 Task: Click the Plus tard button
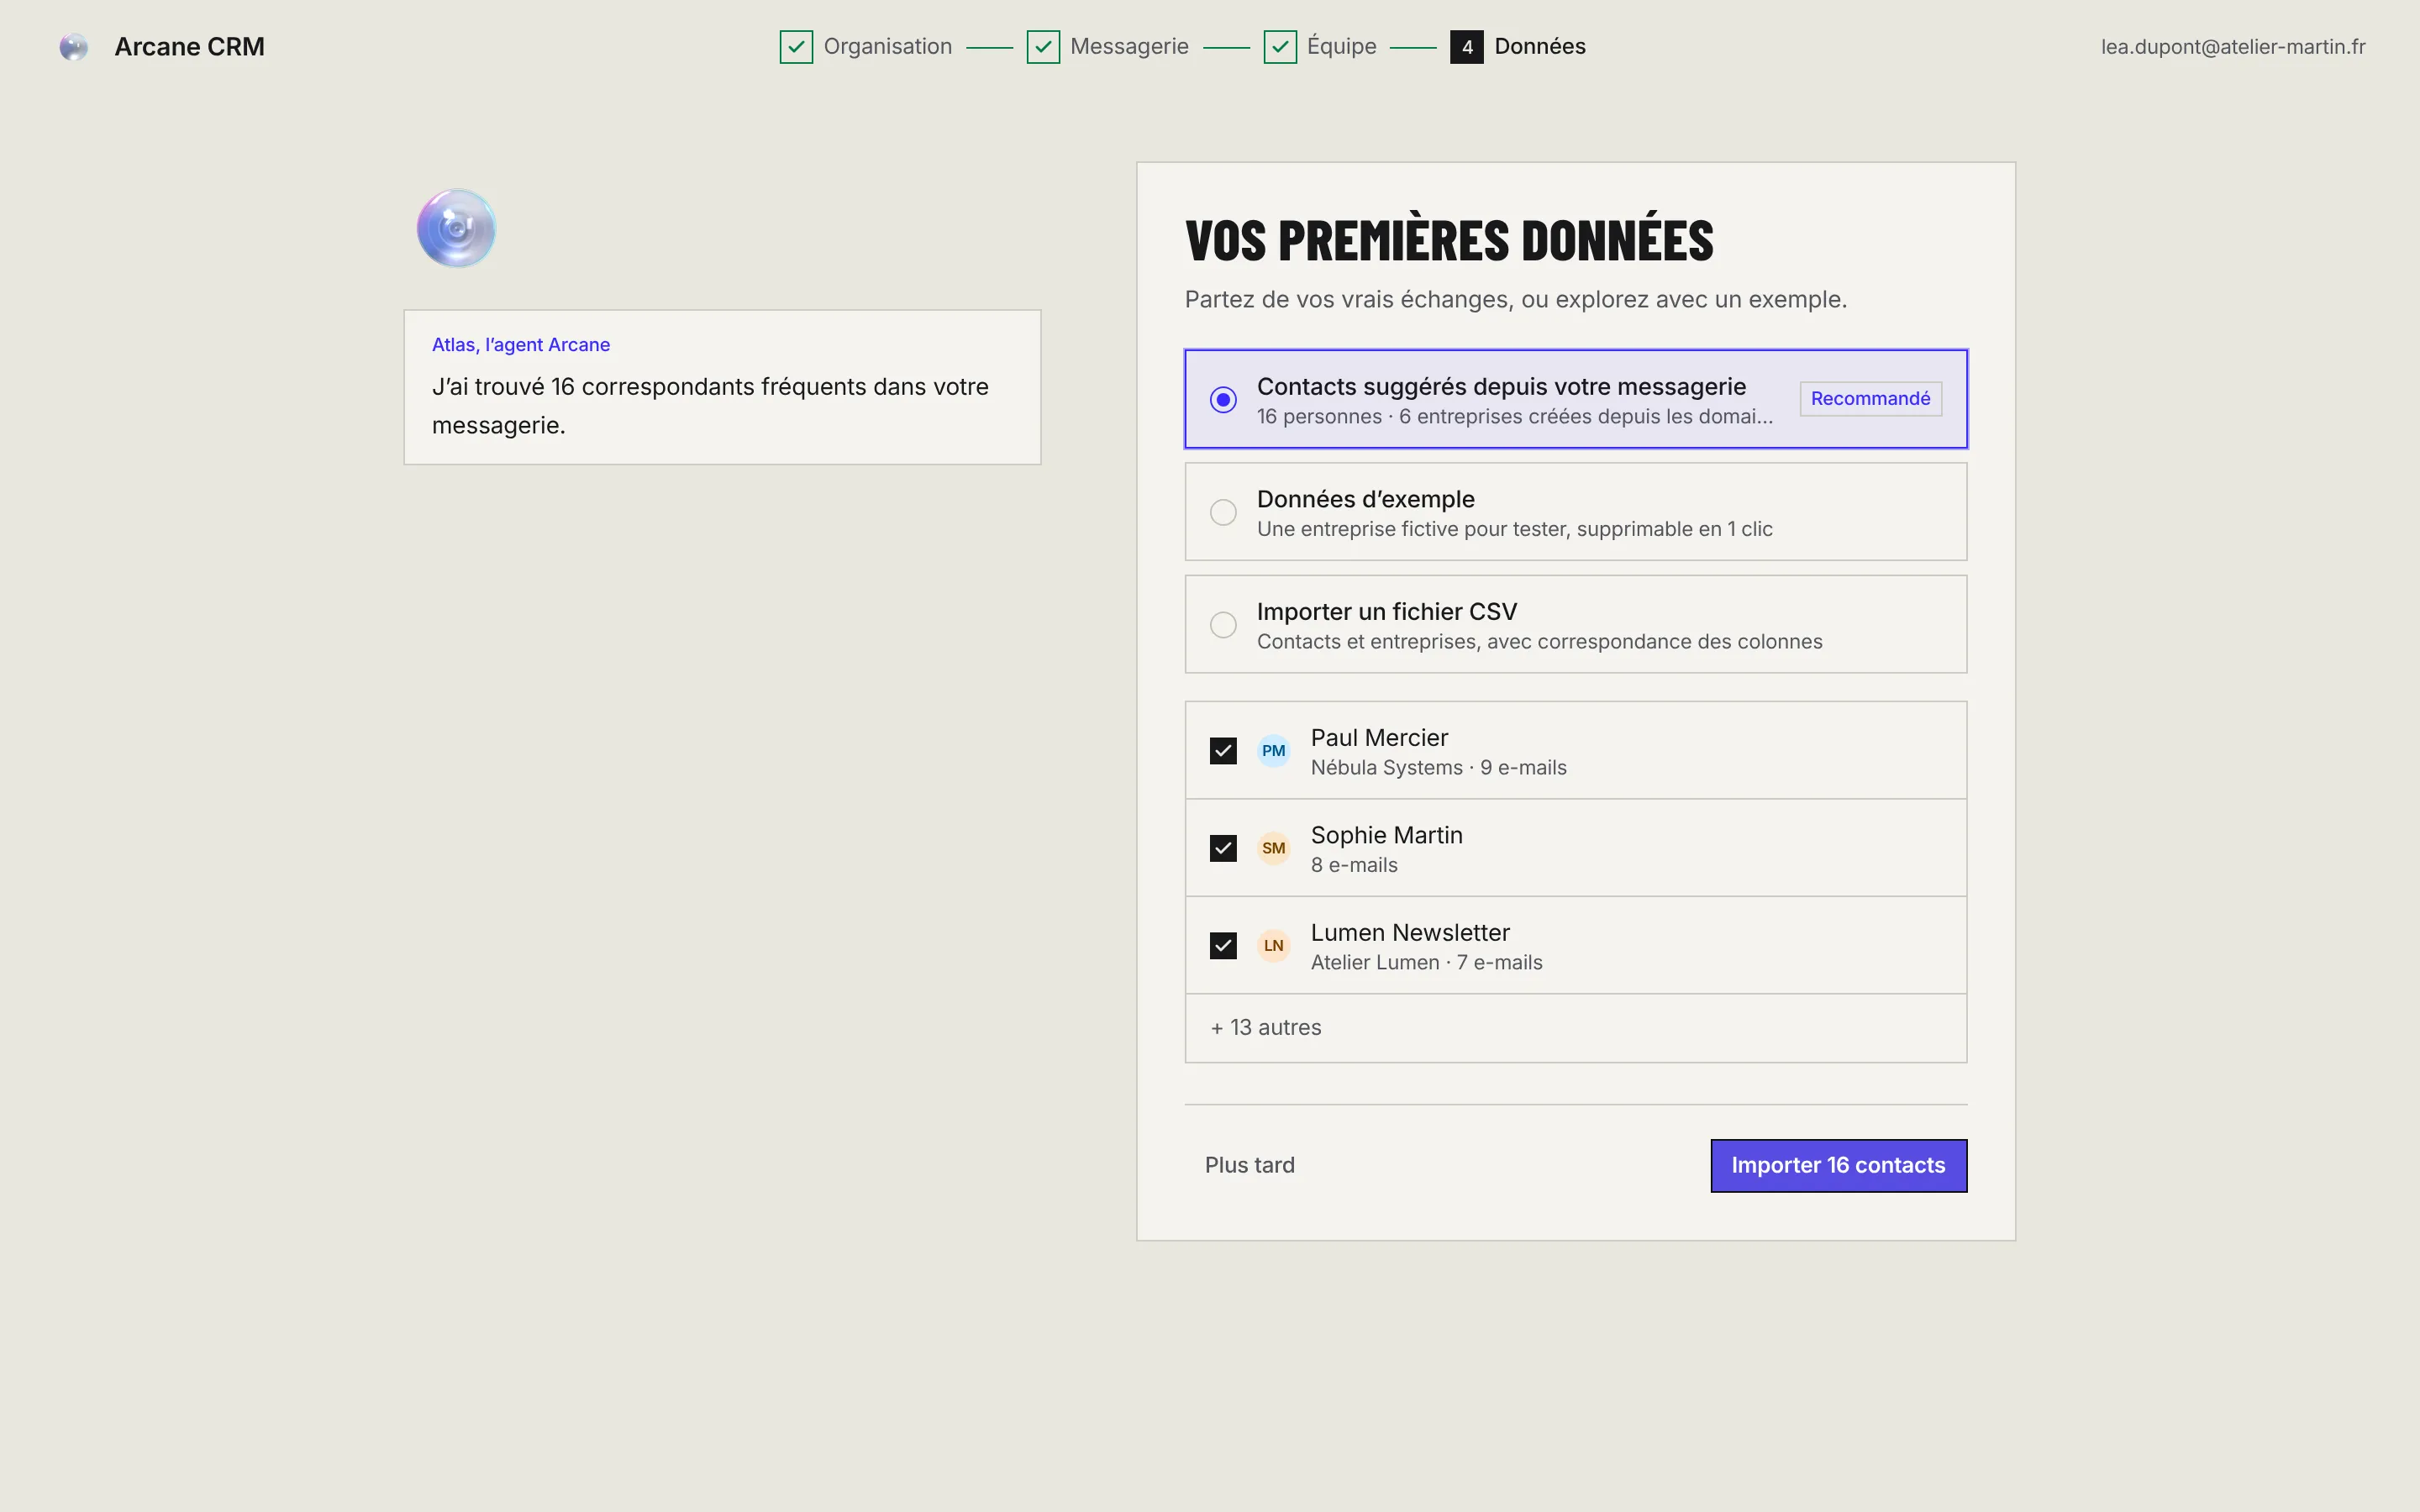coord(1249,1166)
